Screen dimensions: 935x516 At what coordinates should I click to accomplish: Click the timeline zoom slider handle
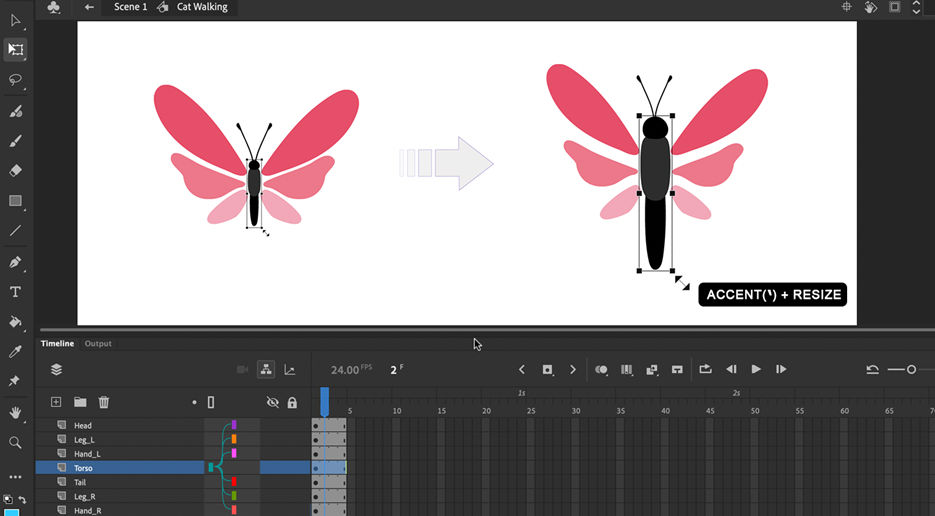911,370
